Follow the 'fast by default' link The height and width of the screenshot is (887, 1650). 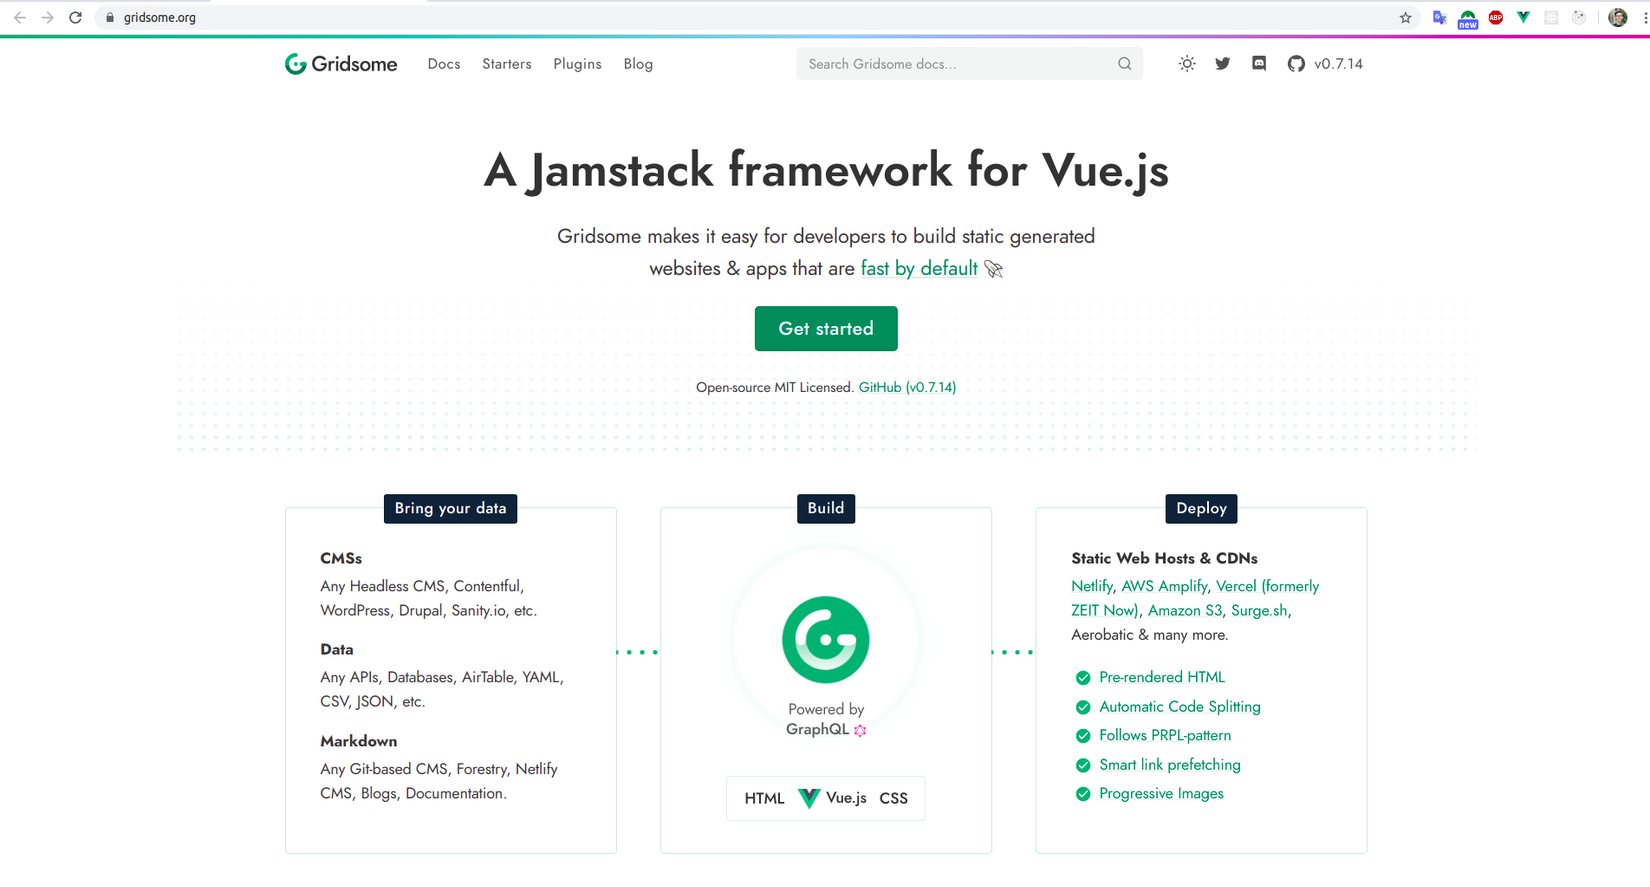pyautogui.click(x=919, y=269)
